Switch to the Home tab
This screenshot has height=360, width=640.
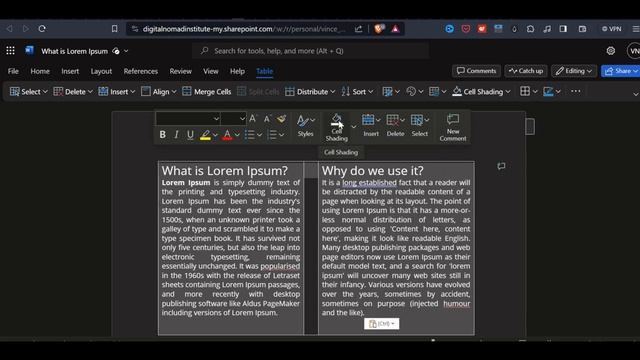click(40, 71)
